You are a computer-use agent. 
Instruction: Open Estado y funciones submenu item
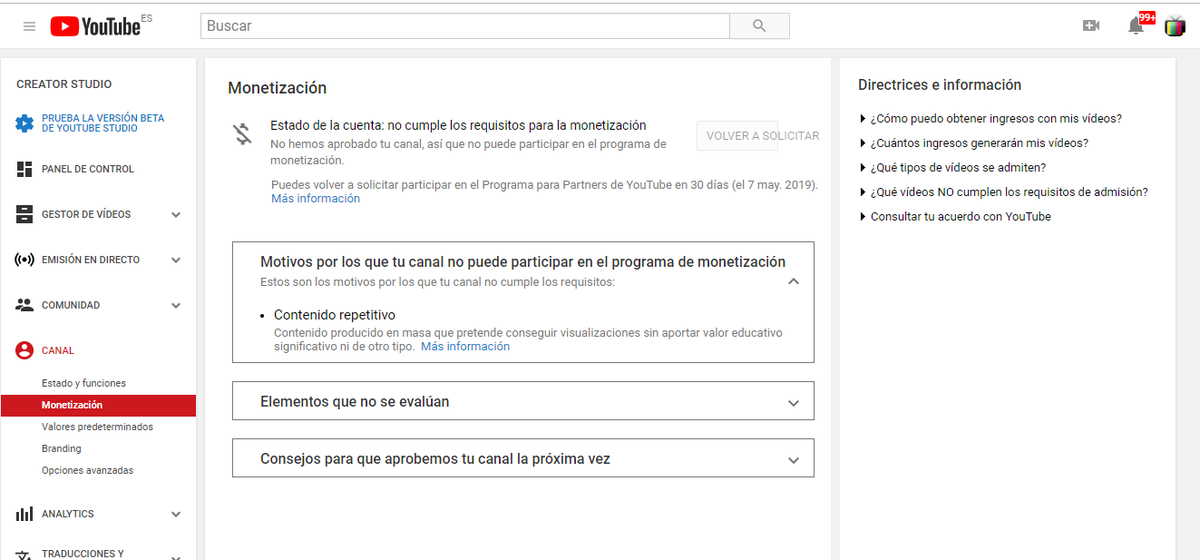[84, 383]
